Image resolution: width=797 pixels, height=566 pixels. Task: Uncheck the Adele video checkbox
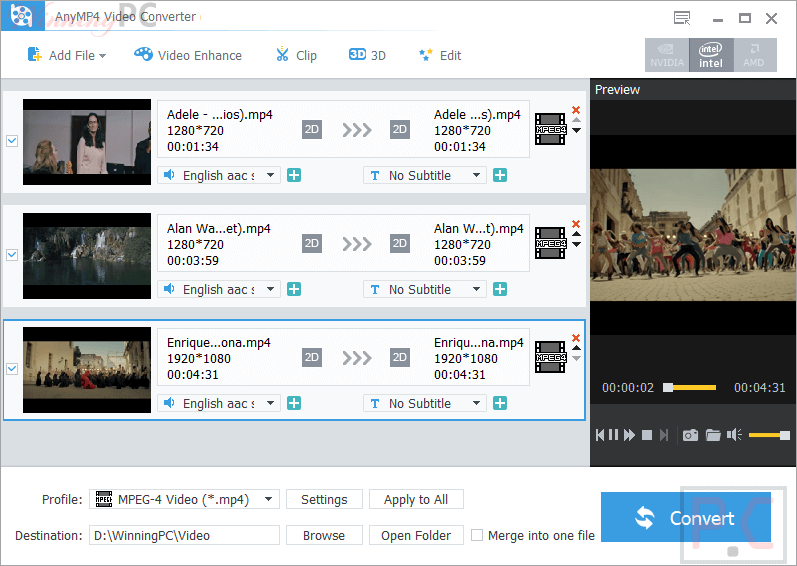coord(12,141)
